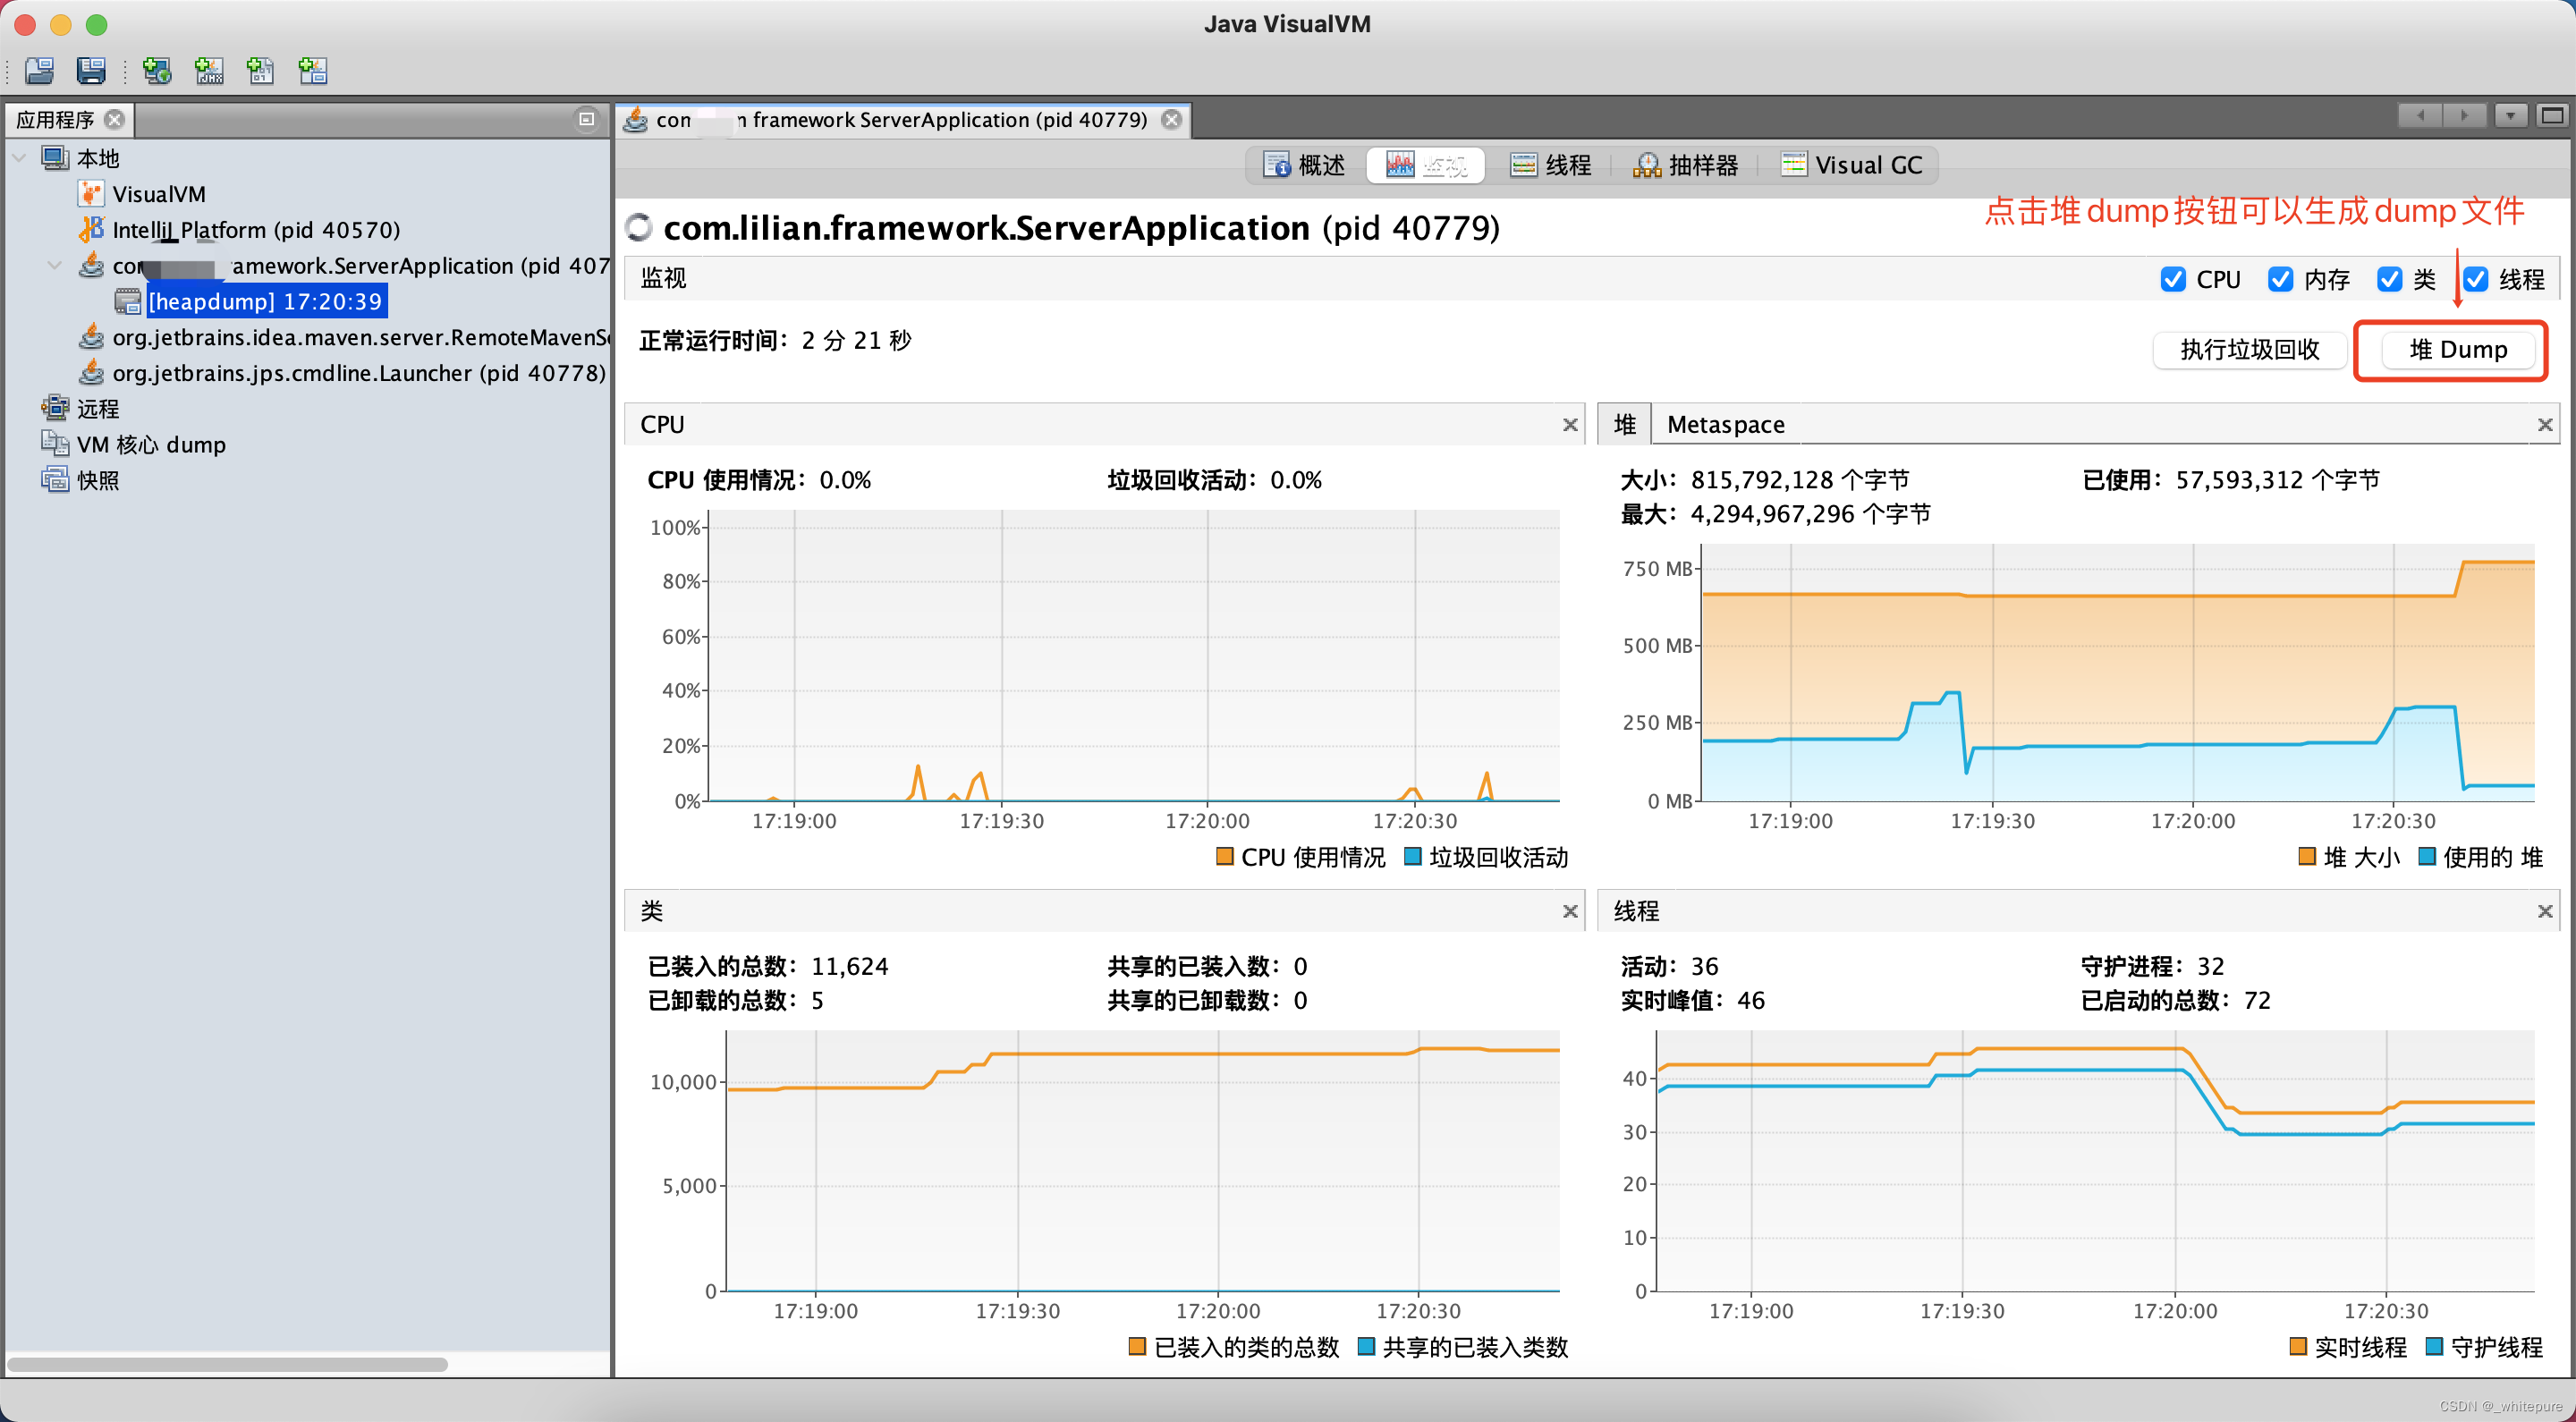Close the 线程 chart panel
This screenshot has height=1422, width=2576.
(2545, 911)
